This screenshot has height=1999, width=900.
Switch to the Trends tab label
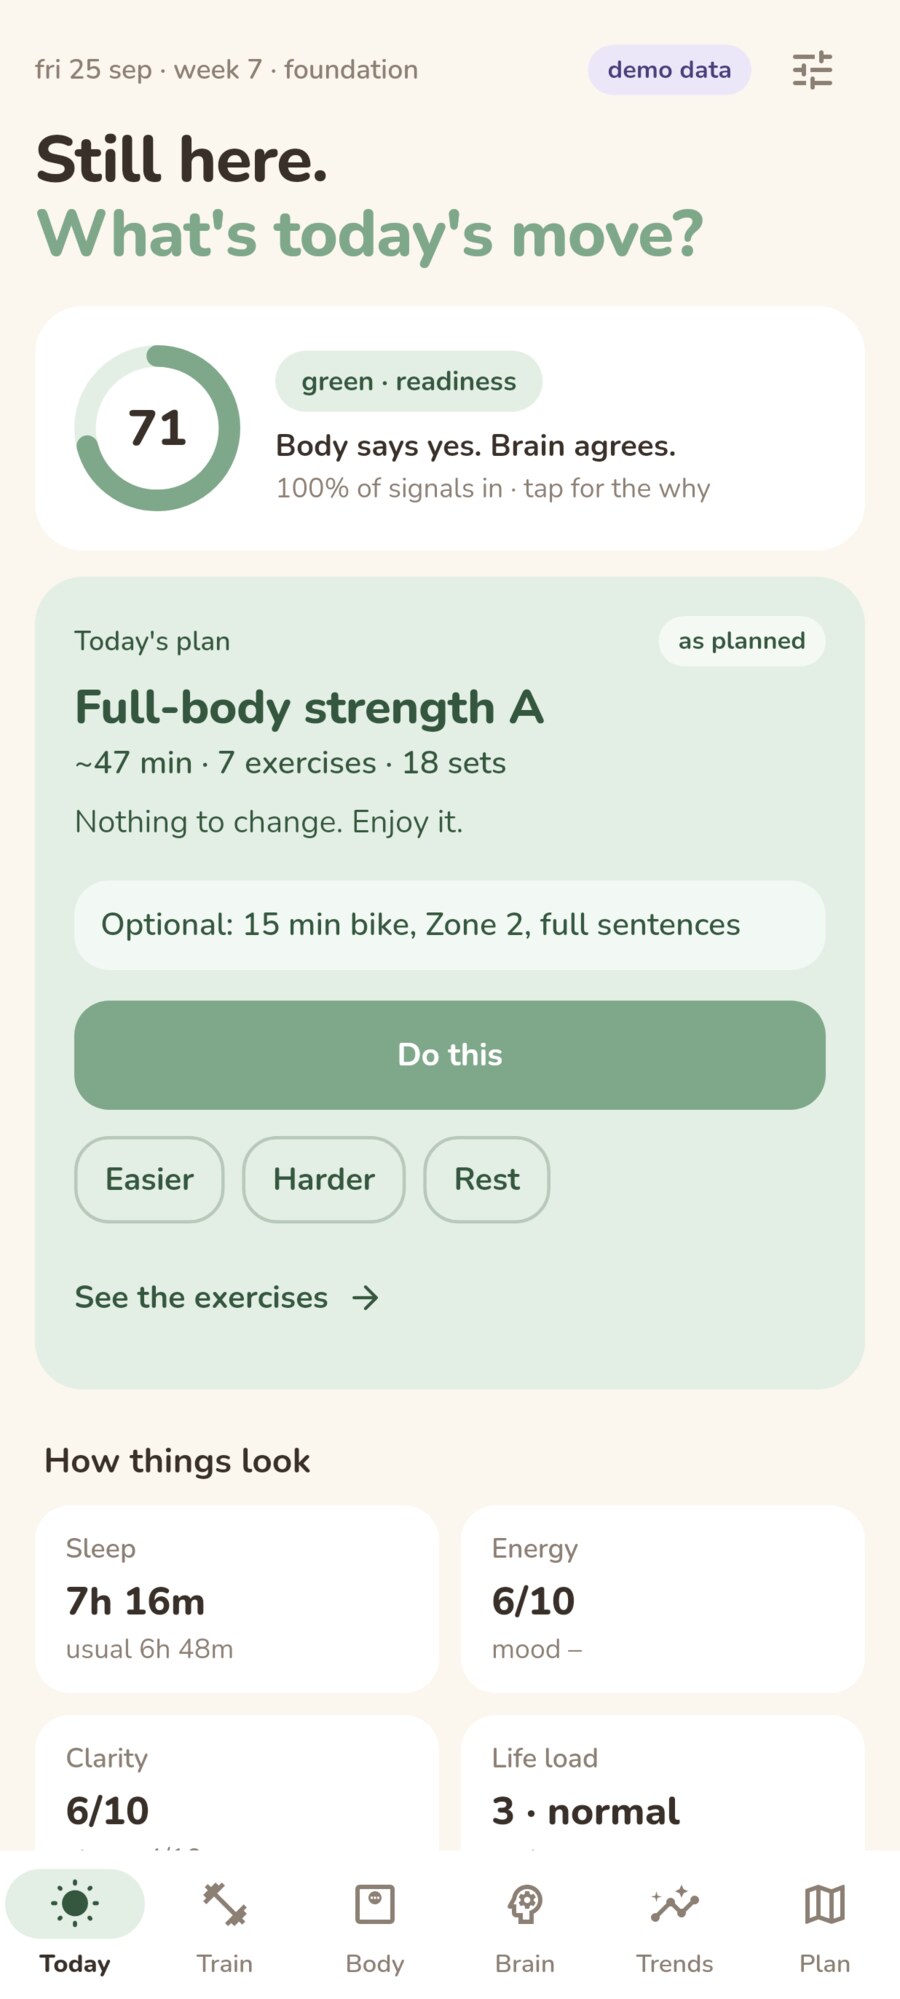coord(675,1964)
